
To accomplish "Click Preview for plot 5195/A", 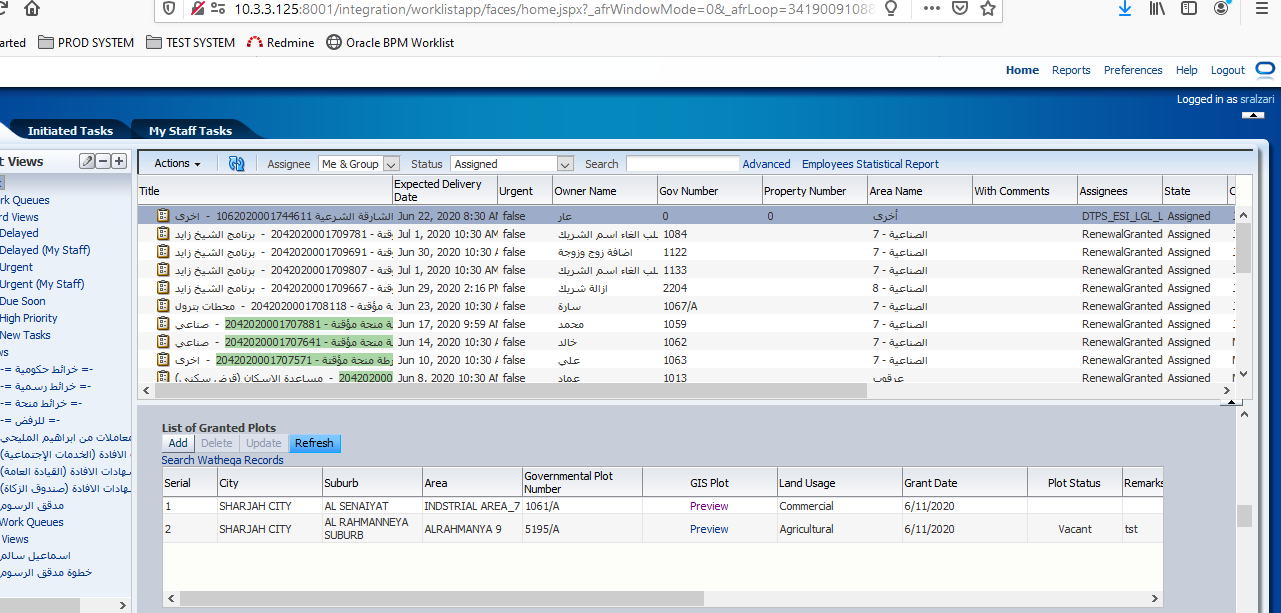I will (709, 529).
